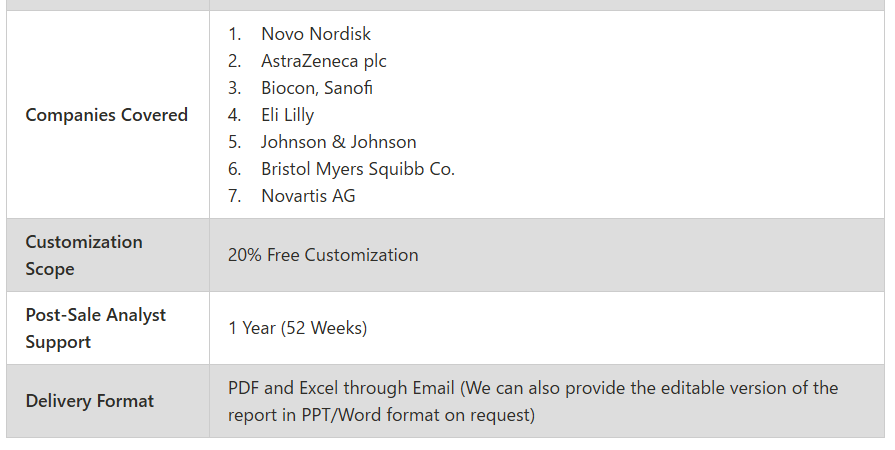Click the PDF and Excel through Email text

click(341, 388)
